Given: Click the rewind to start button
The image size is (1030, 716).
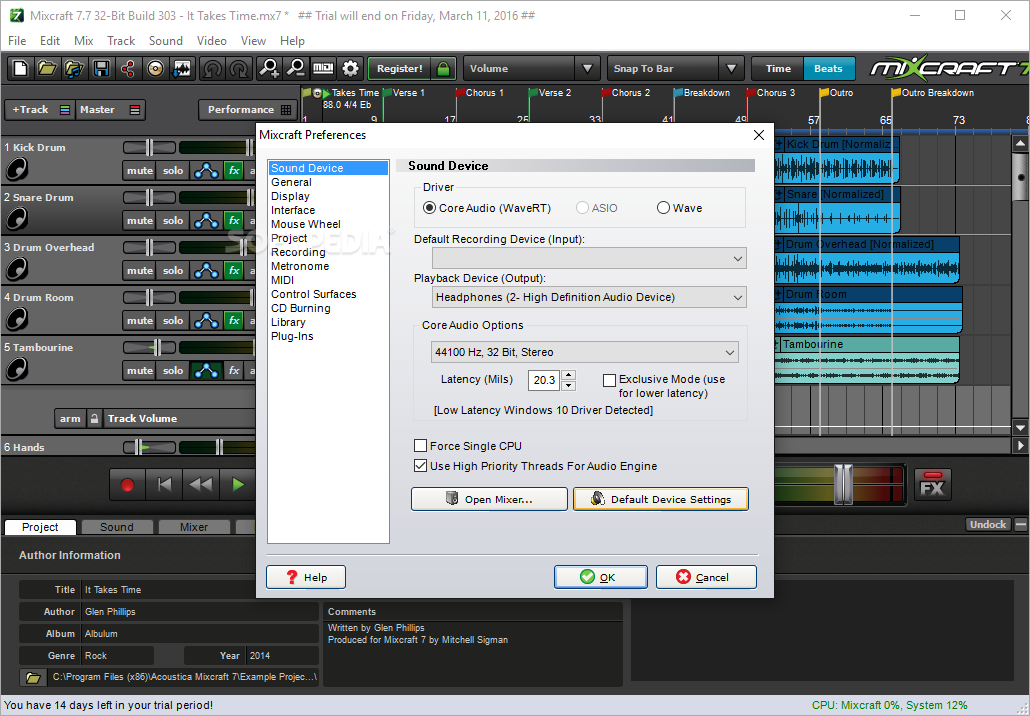Looking at the screenshot, I should tap(164, 485).
